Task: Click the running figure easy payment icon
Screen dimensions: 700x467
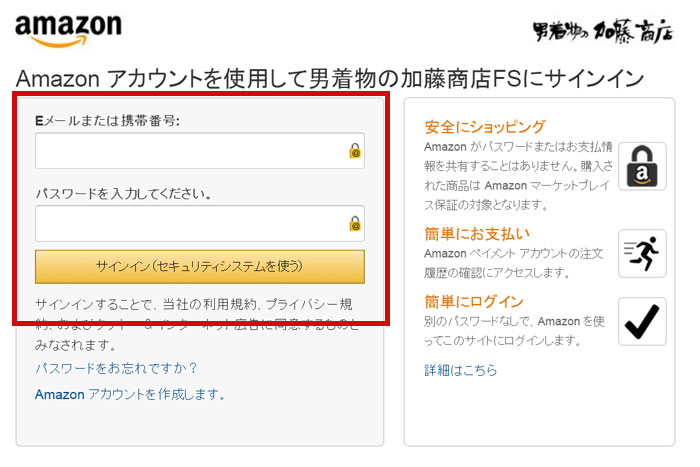Action: [x=642, y=253]
